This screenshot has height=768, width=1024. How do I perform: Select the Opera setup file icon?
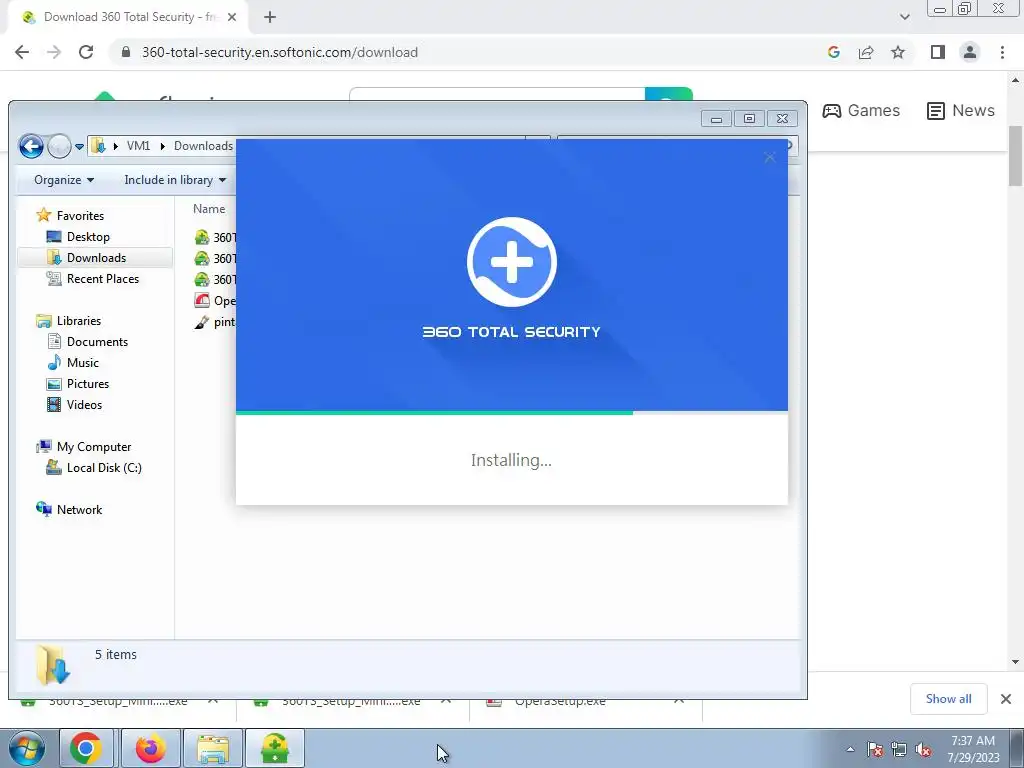(202, 300)
